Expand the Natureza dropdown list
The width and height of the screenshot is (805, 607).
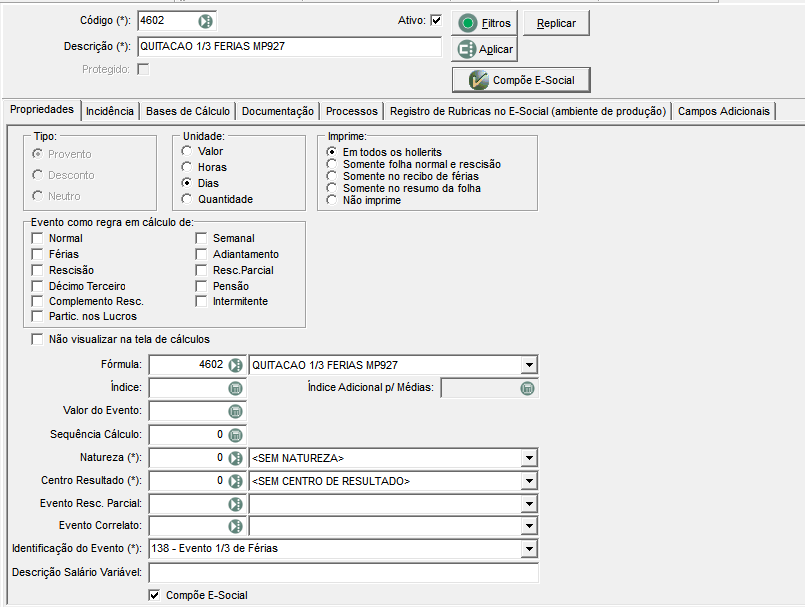point(529,458)
